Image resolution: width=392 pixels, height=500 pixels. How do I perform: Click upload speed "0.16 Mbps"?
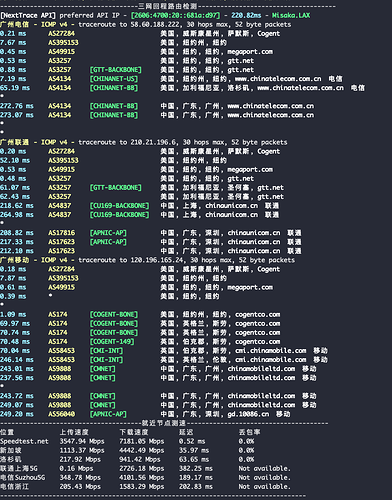pos(76,468)
